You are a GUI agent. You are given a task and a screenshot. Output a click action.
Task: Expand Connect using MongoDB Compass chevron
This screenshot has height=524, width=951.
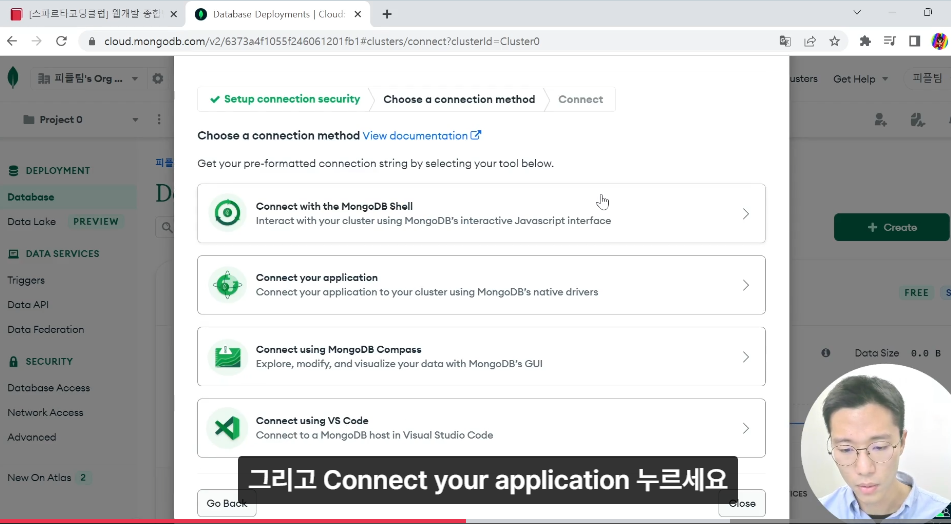click(746, 357)
